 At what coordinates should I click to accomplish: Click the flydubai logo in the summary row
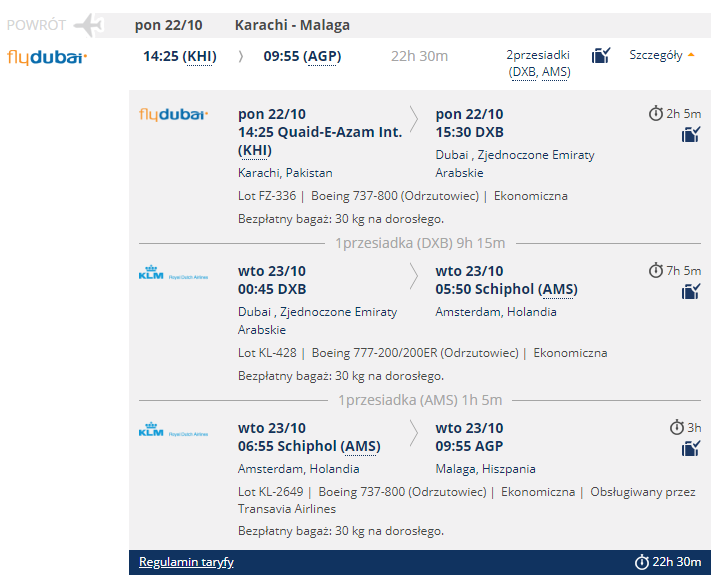47,57
